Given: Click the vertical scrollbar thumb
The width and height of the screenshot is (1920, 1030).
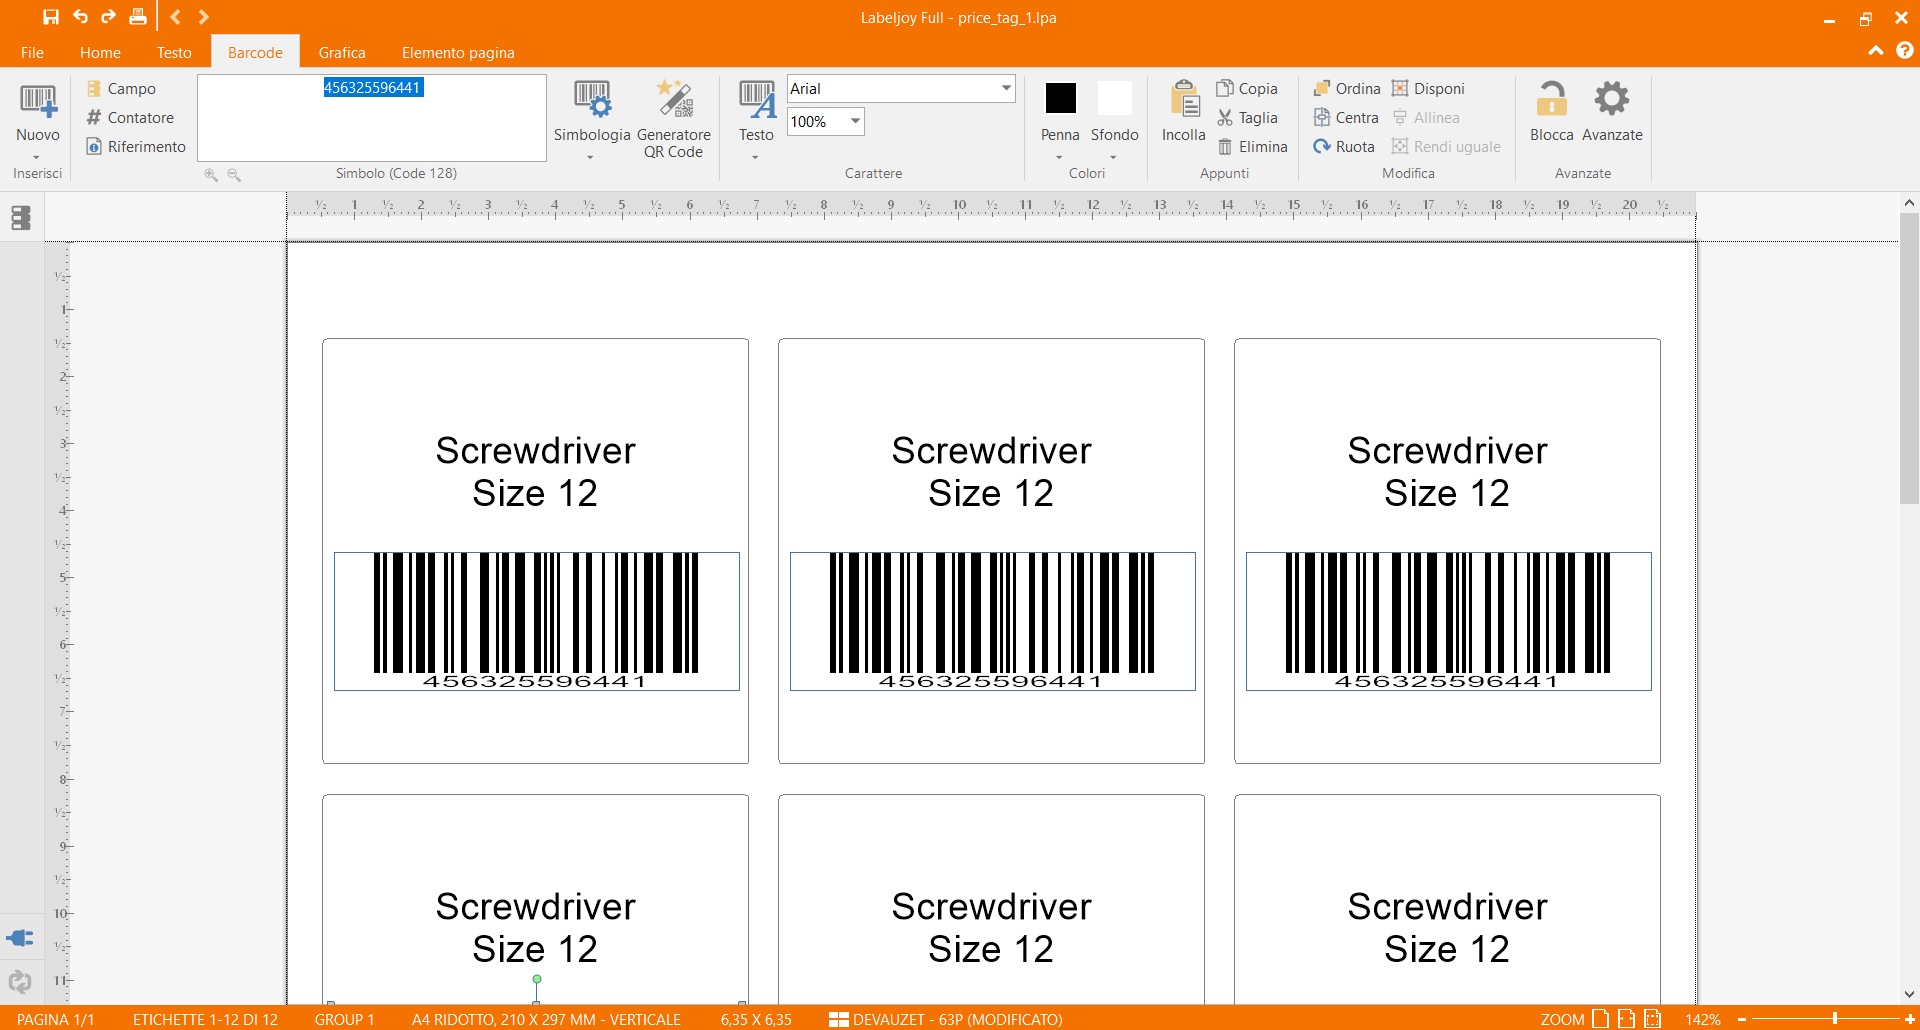Looking at the screenshot, I should [1909, 358].
